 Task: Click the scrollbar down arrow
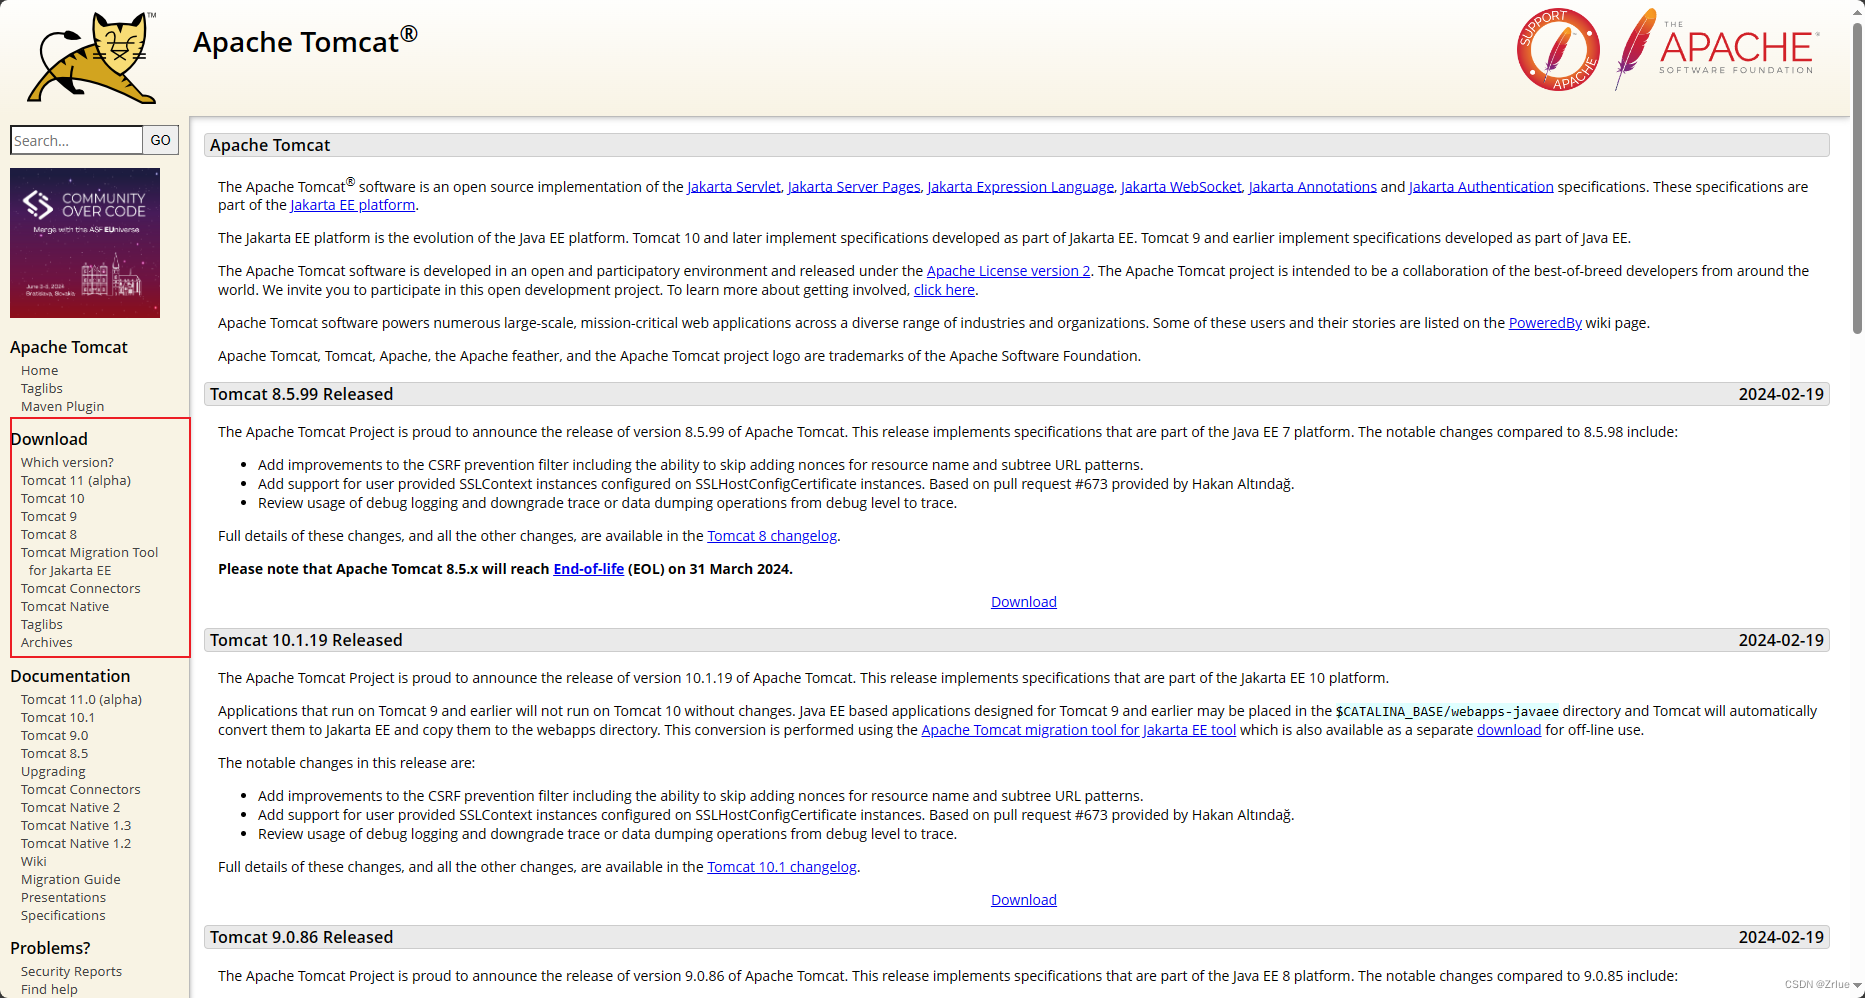(1857, 985)
